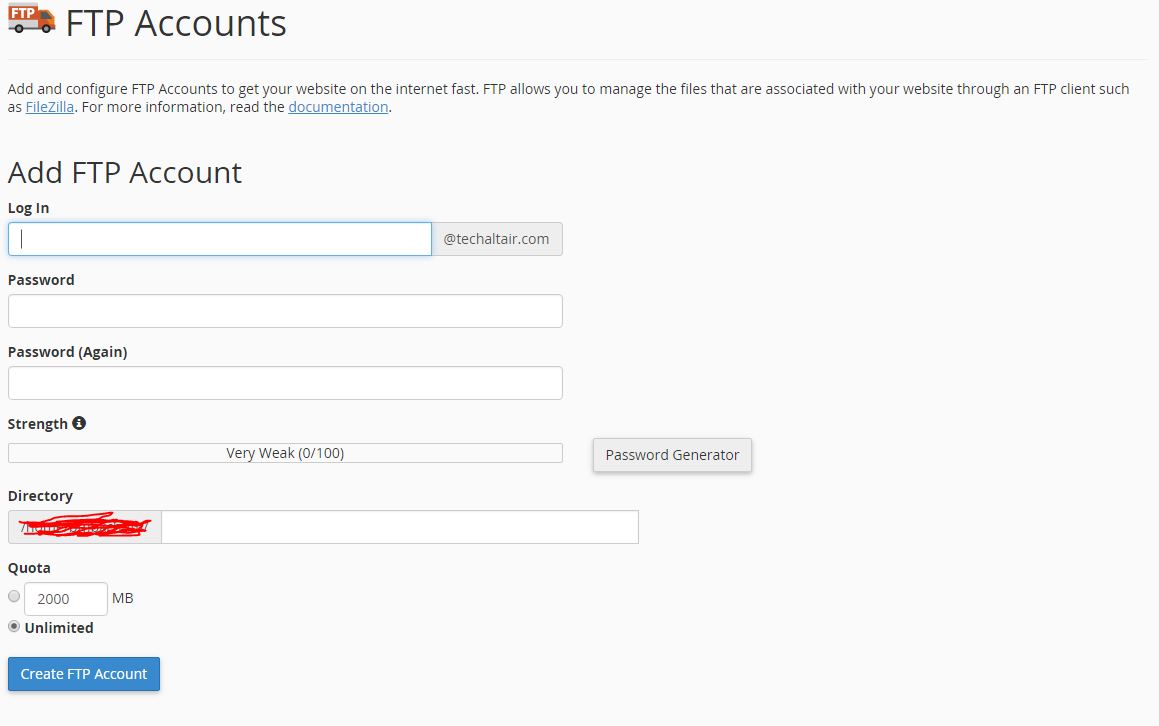Open the documentation link
Screen dimensions: 1159x726
pos(338,106)
